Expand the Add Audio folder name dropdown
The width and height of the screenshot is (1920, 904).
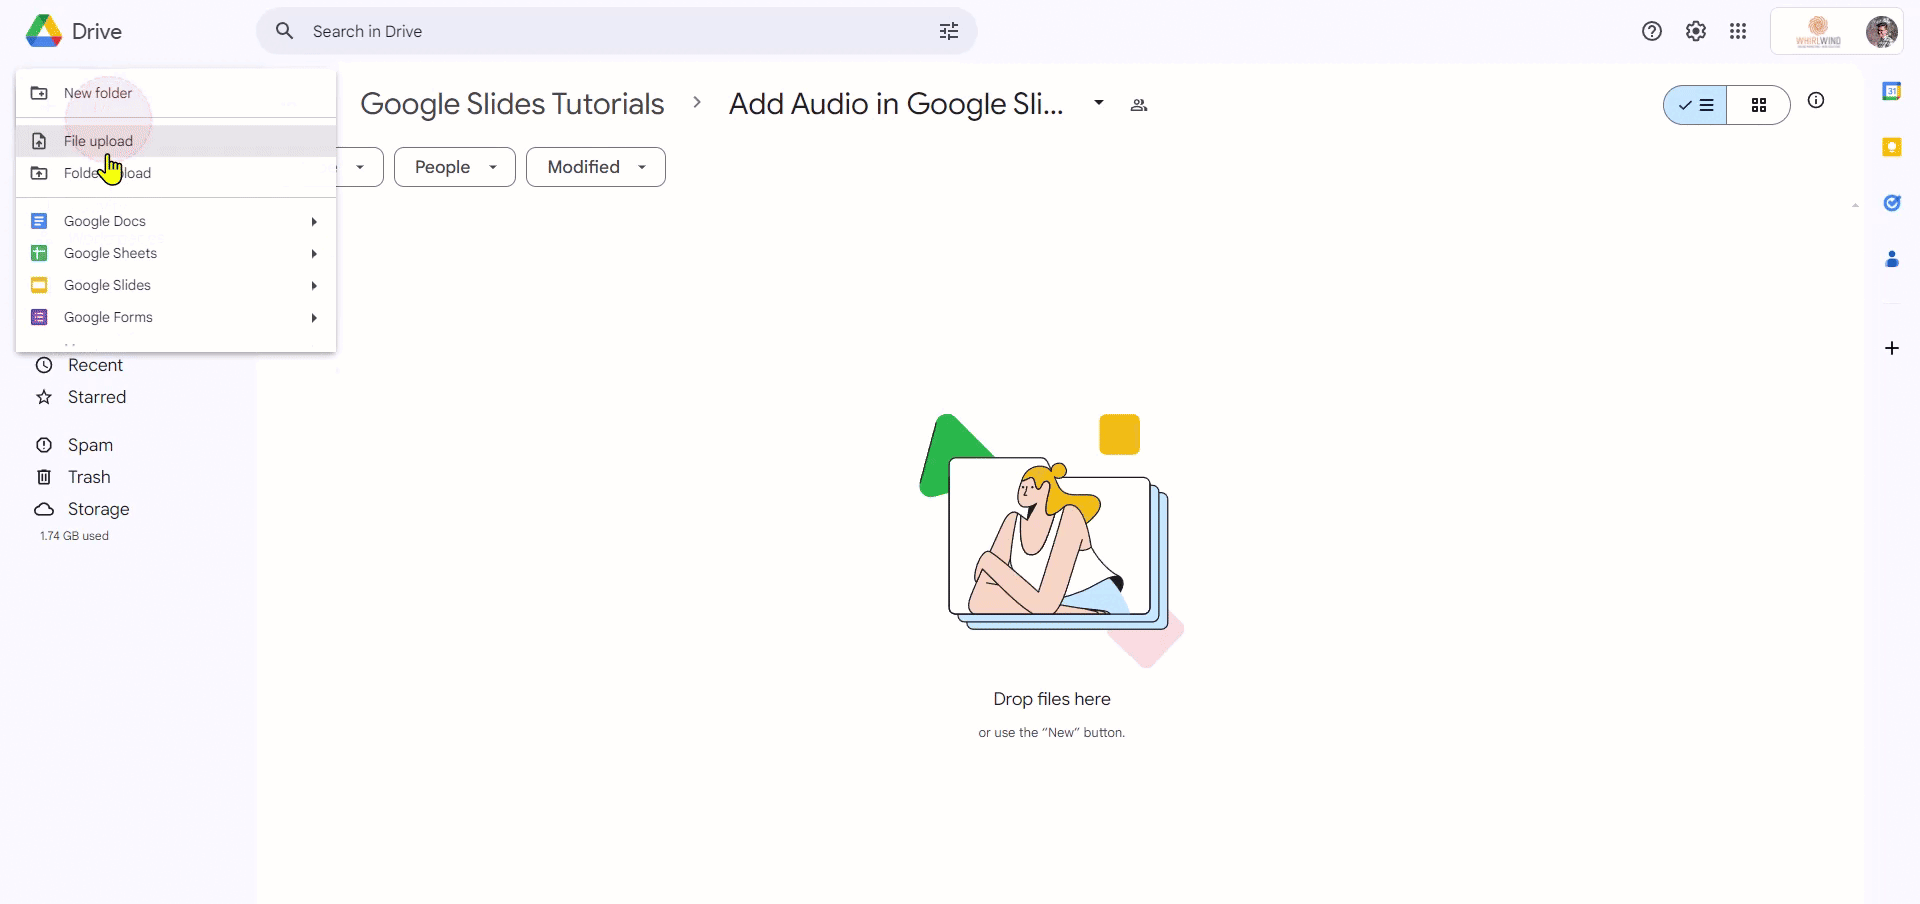point(1099,103)
